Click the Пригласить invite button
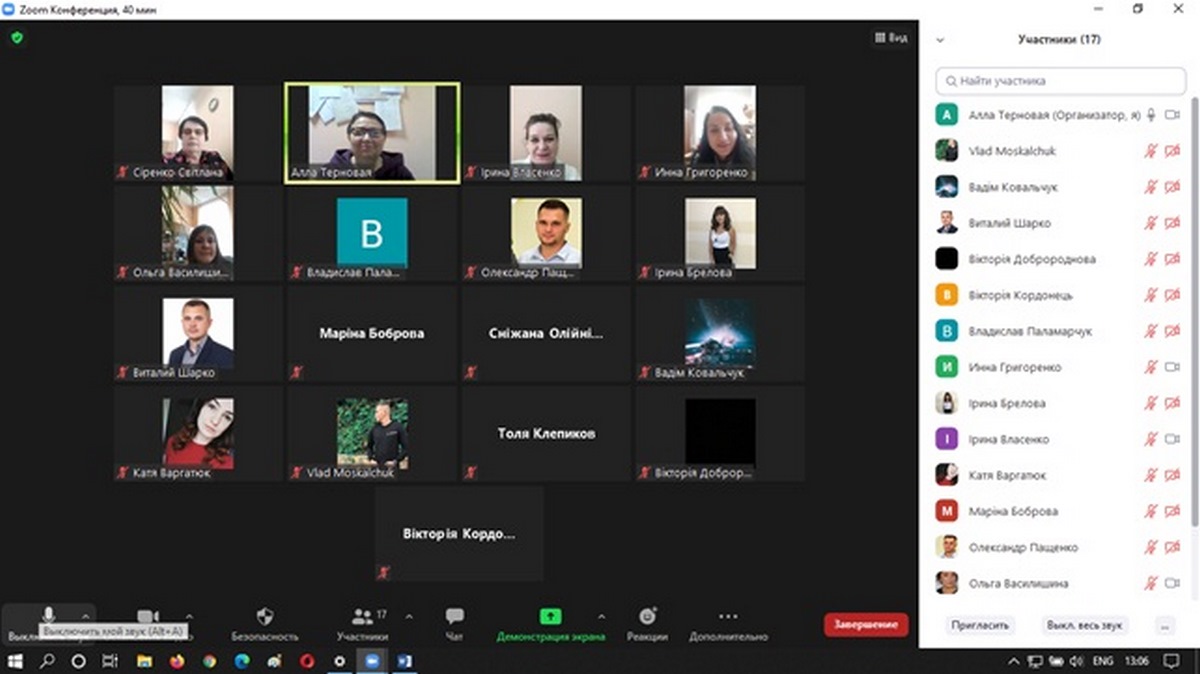Screen dimensions: 1200x674 pyautogui.click(x=980, y=625)
